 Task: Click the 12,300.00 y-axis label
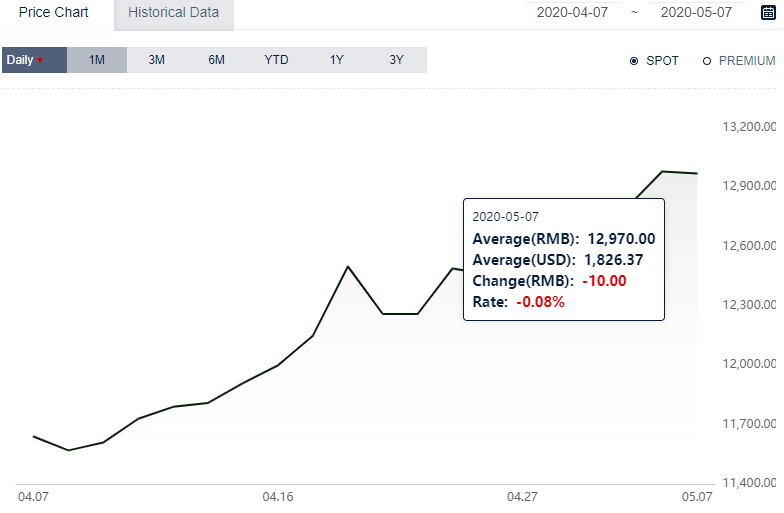coord(749,304)
